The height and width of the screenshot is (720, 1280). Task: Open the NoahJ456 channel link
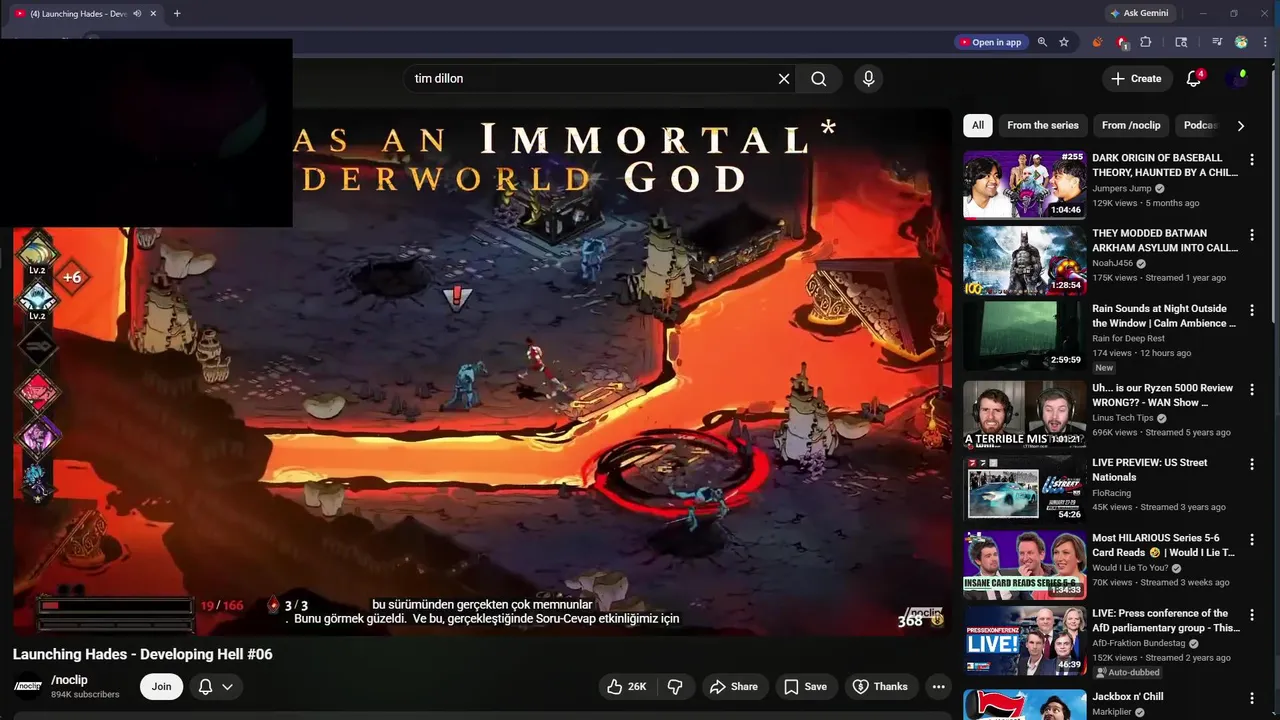pos(1112,263)
